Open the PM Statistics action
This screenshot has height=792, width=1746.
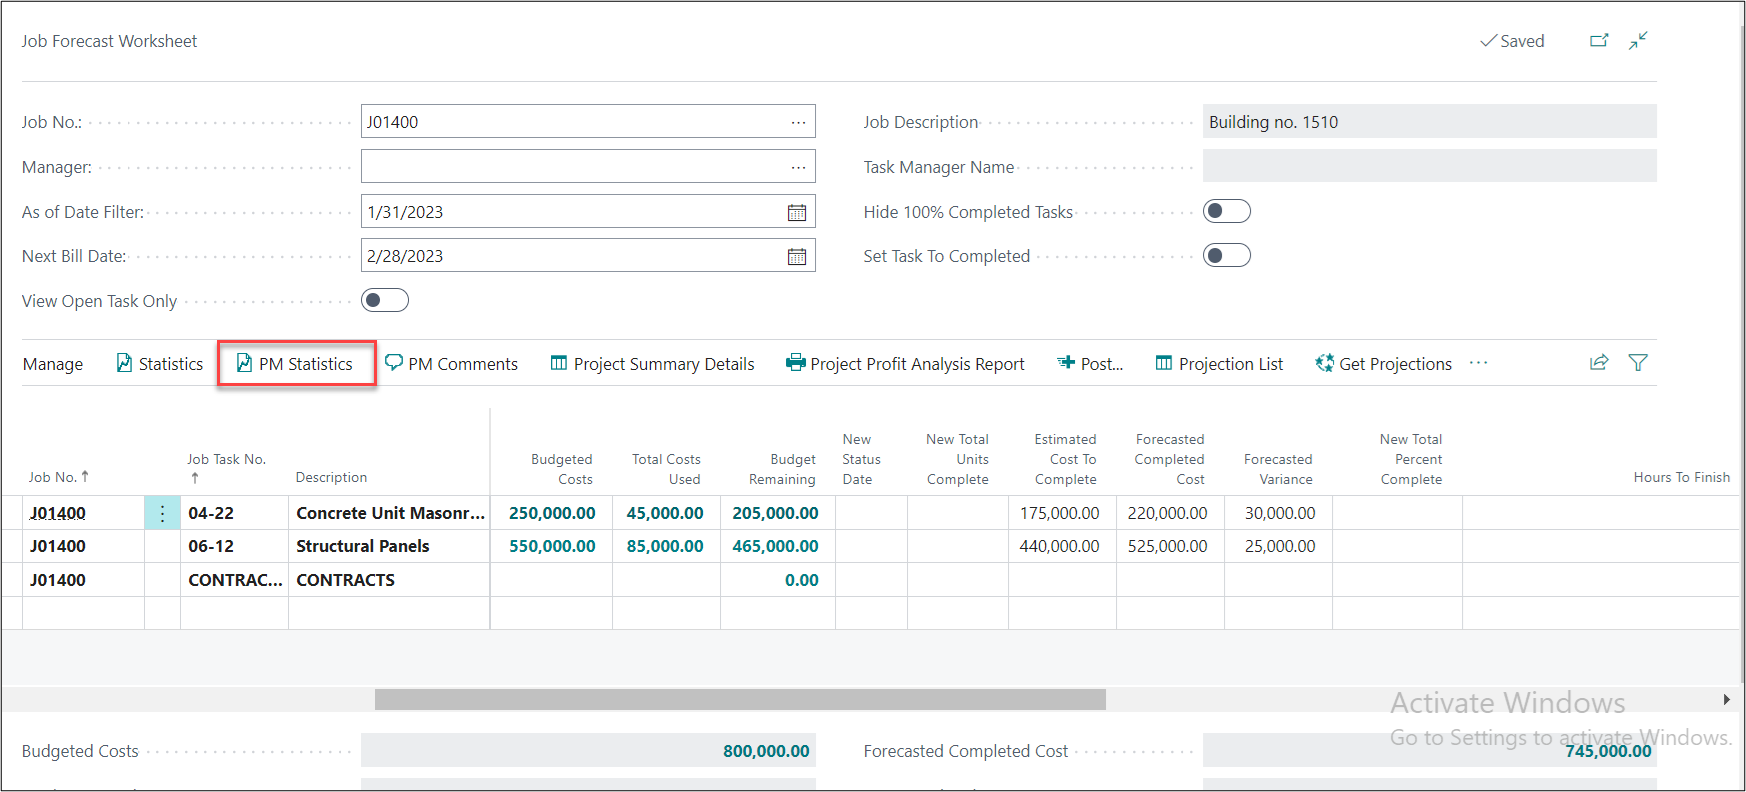(x=296, y=364)
